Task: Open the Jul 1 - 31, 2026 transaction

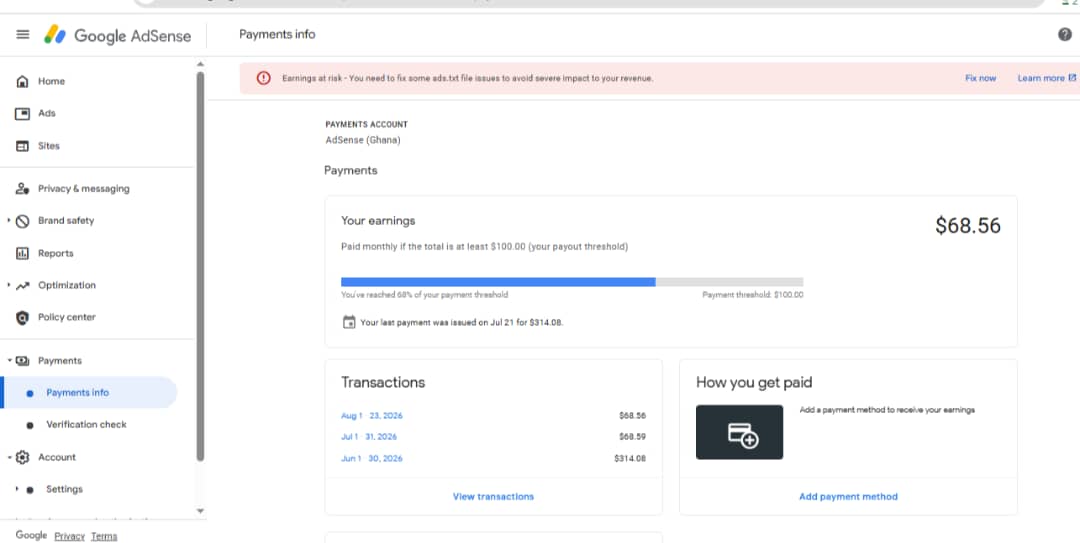Action: pyautogui.click(x=368, y=437)
